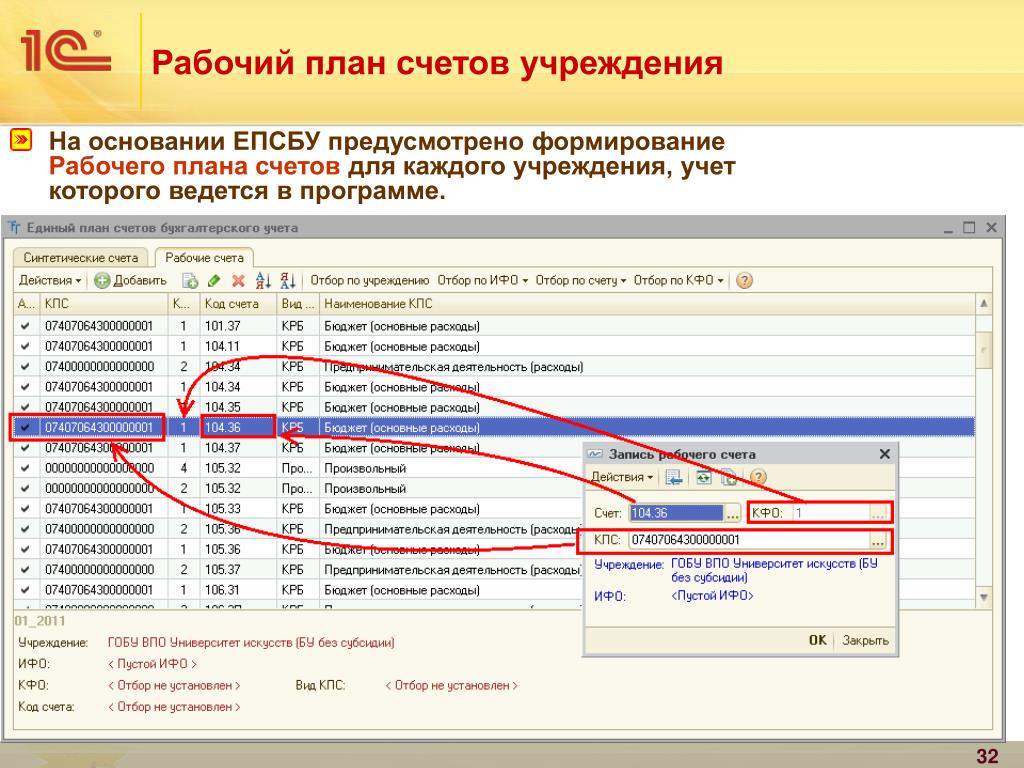Image resolution: width=1024 pixels, height=768 pixels.
Task: Click the Наименование КПС column header
Action: 647,304
